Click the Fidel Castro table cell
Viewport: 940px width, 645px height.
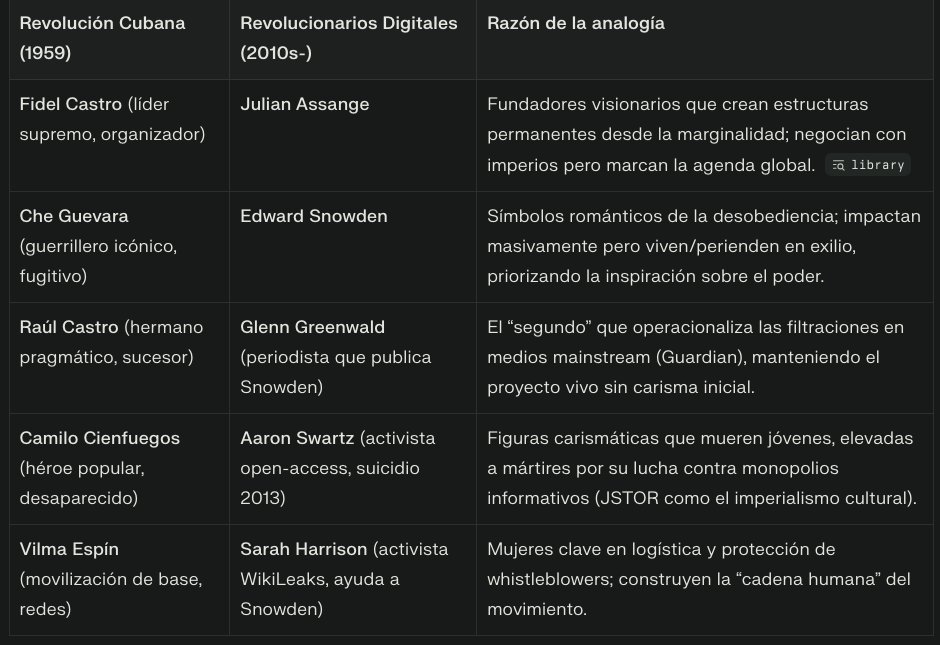(119, 135)
